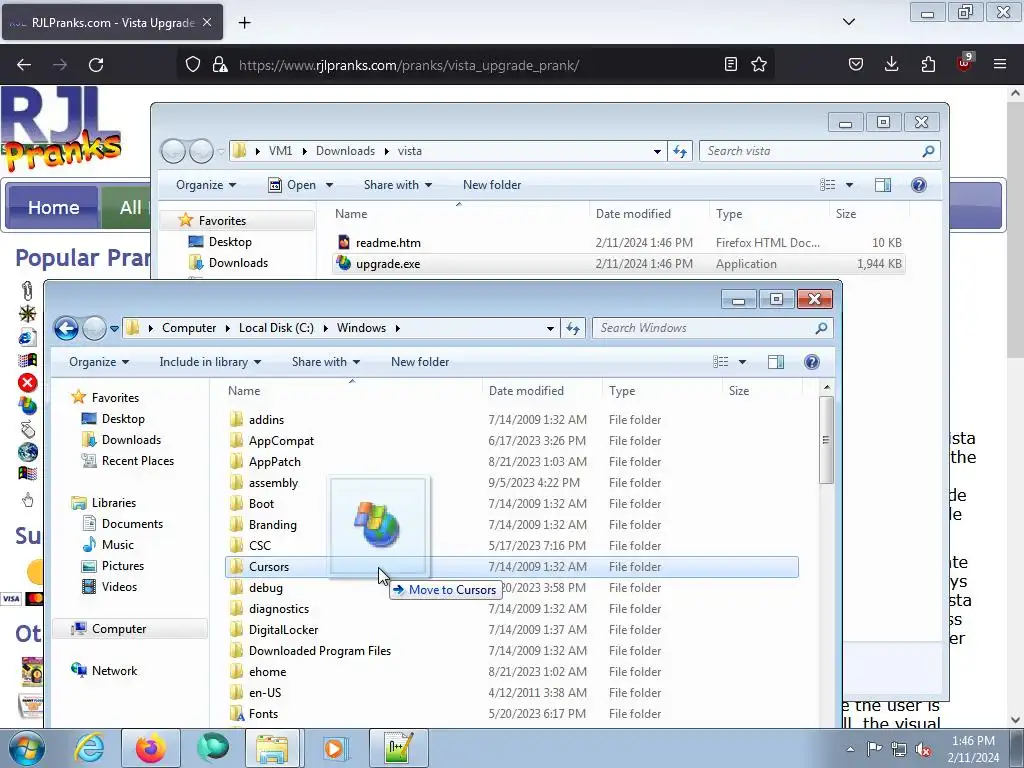Select the addins folder

(266, 420)
